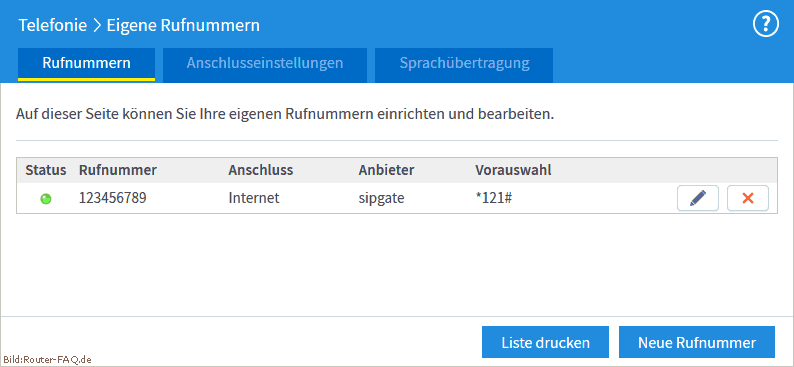Select the Status column header
Image resolution: width=794 pixels, height=367 pixels.
coord(46,171)
